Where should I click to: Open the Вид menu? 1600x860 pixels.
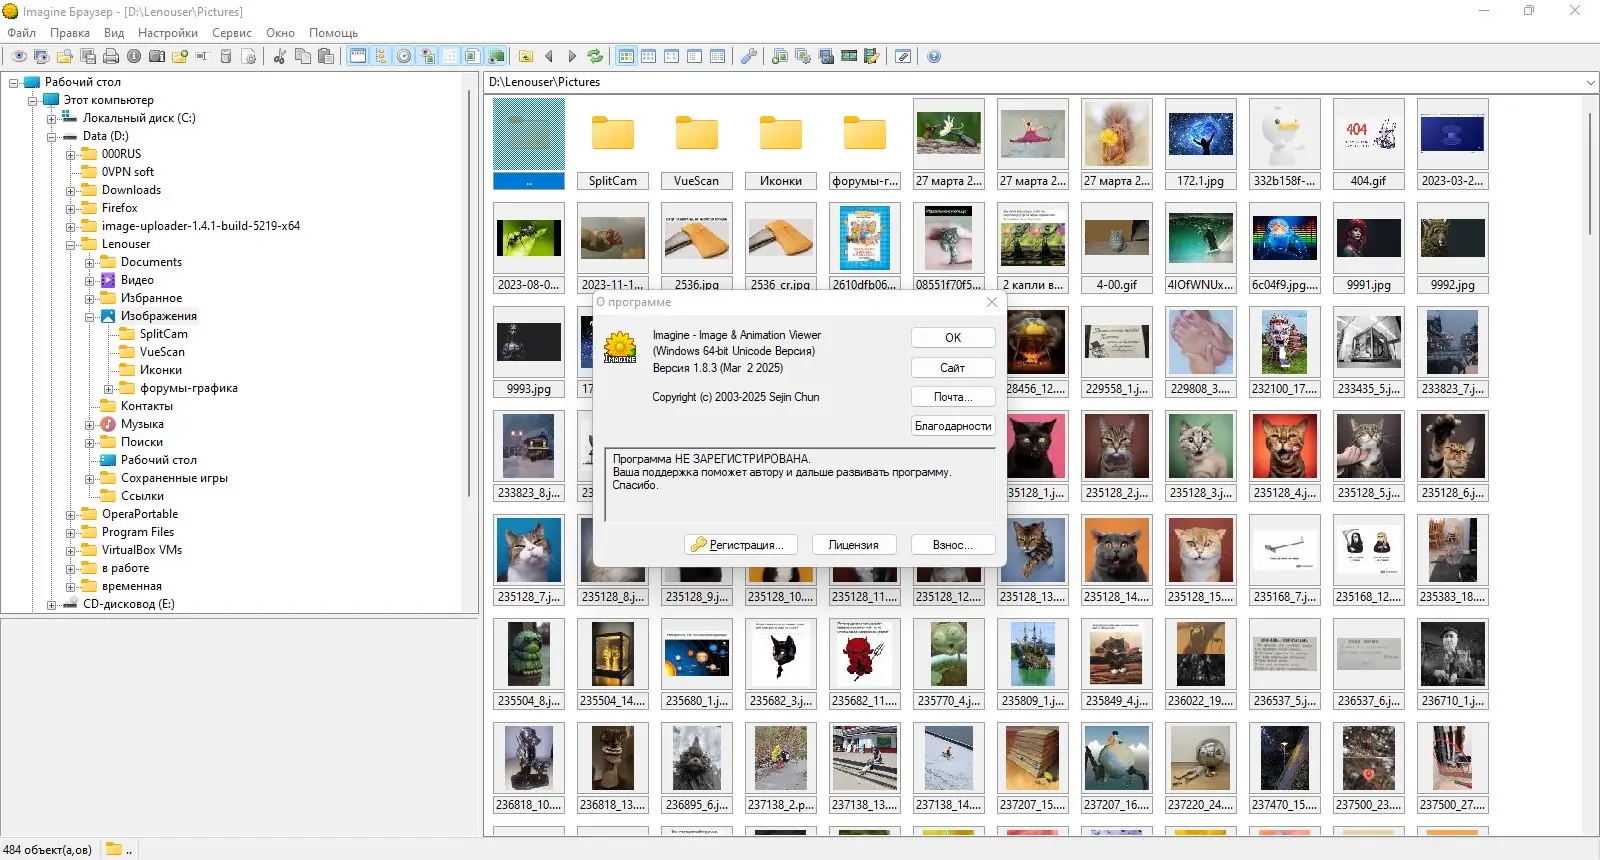114,33
